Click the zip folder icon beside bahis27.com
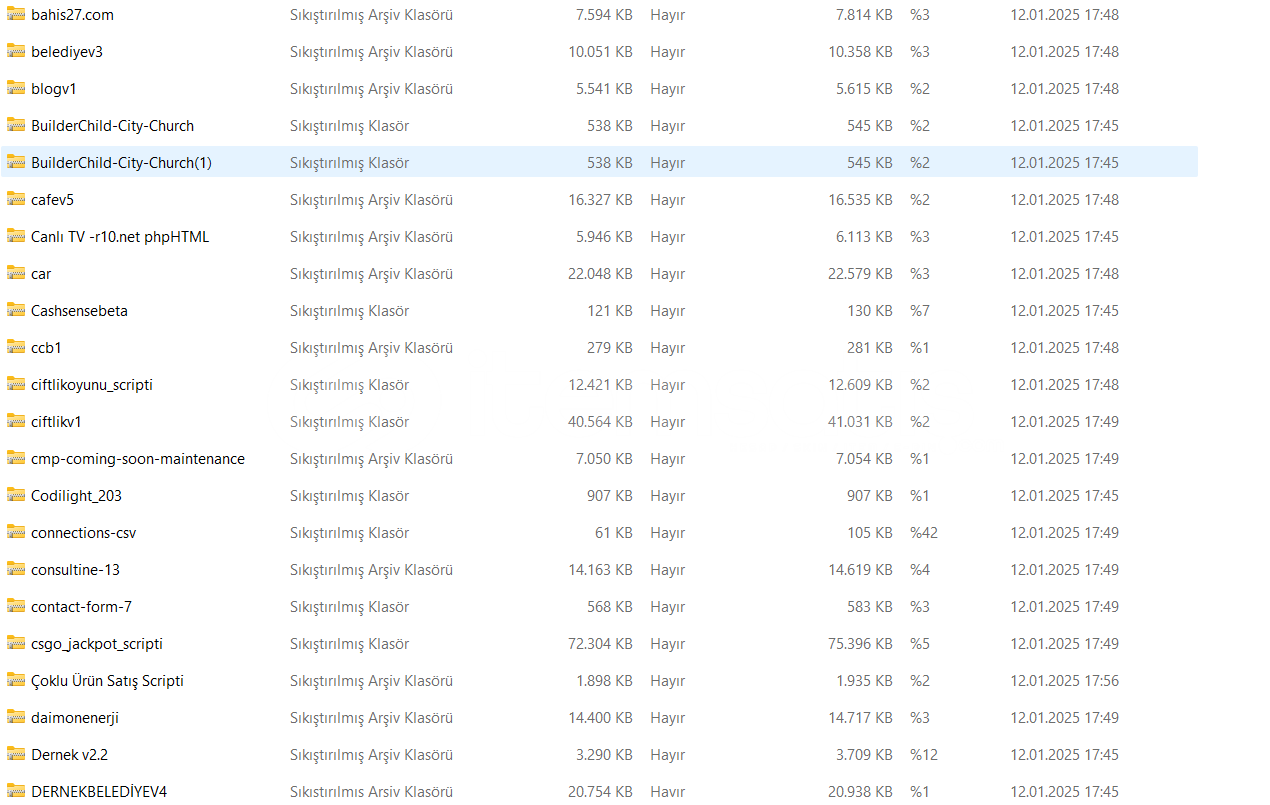Viewport: 1270px width, 805px height. (16, 14)
